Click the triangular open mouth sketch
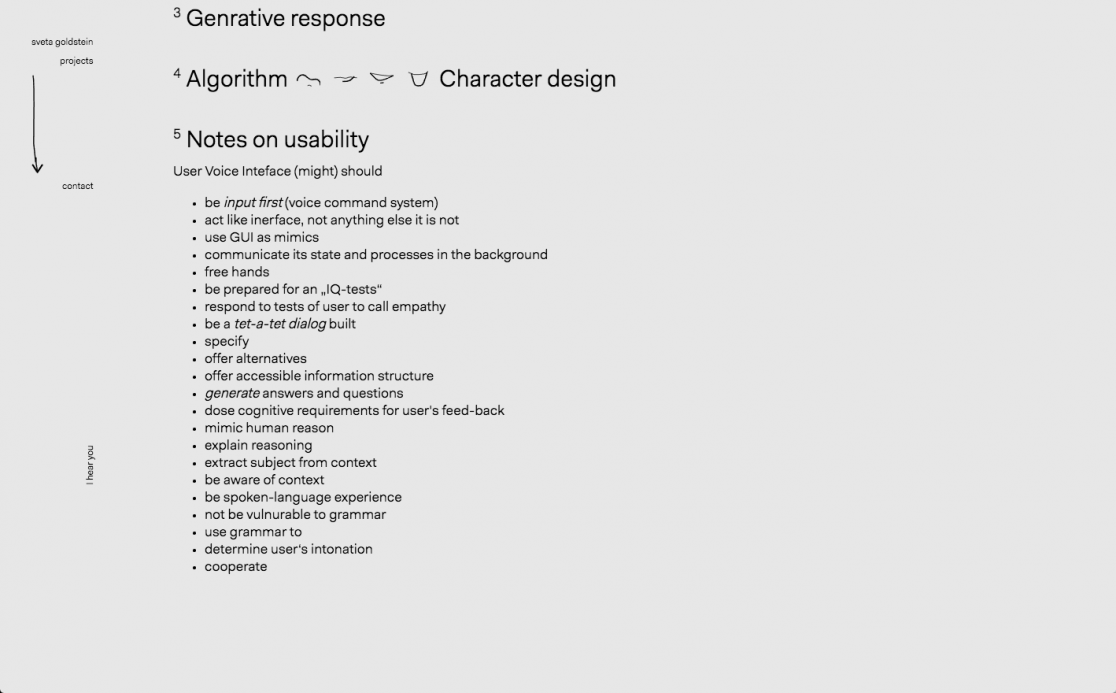This screenshot has height=693, width=1116. pyautogui.click(x=381, y=78)
